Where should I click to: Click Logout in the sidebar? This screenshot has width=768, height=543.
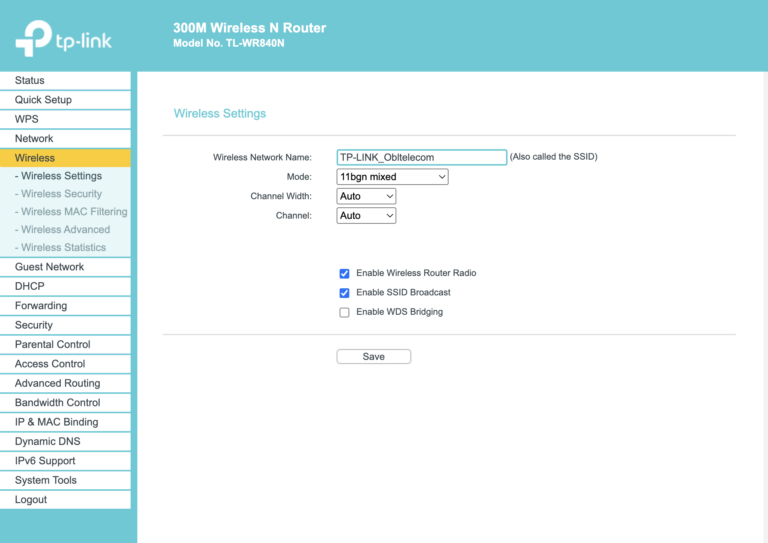coord(31,499)
